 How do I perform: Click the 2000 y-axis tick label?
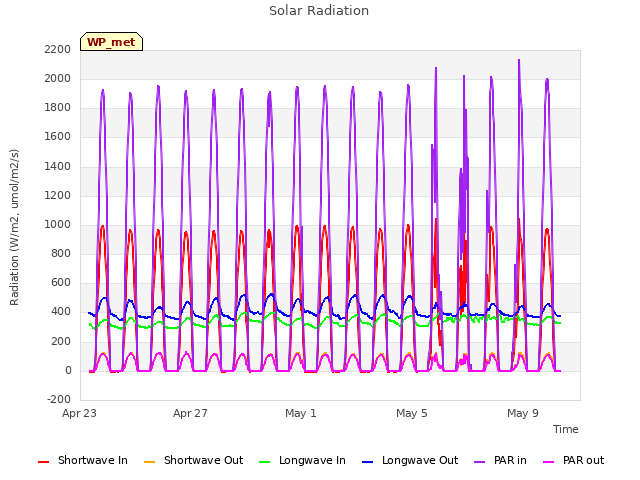(x=58, y=78)
